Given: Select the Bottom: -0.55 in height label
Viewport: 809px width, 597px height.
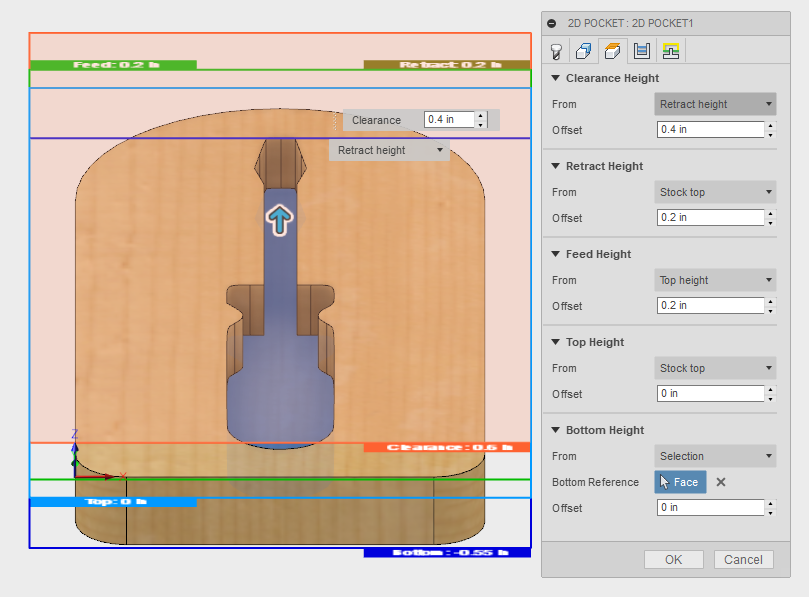Looking at the screenshot, I should pyautogui.click(x=447, y=553).
